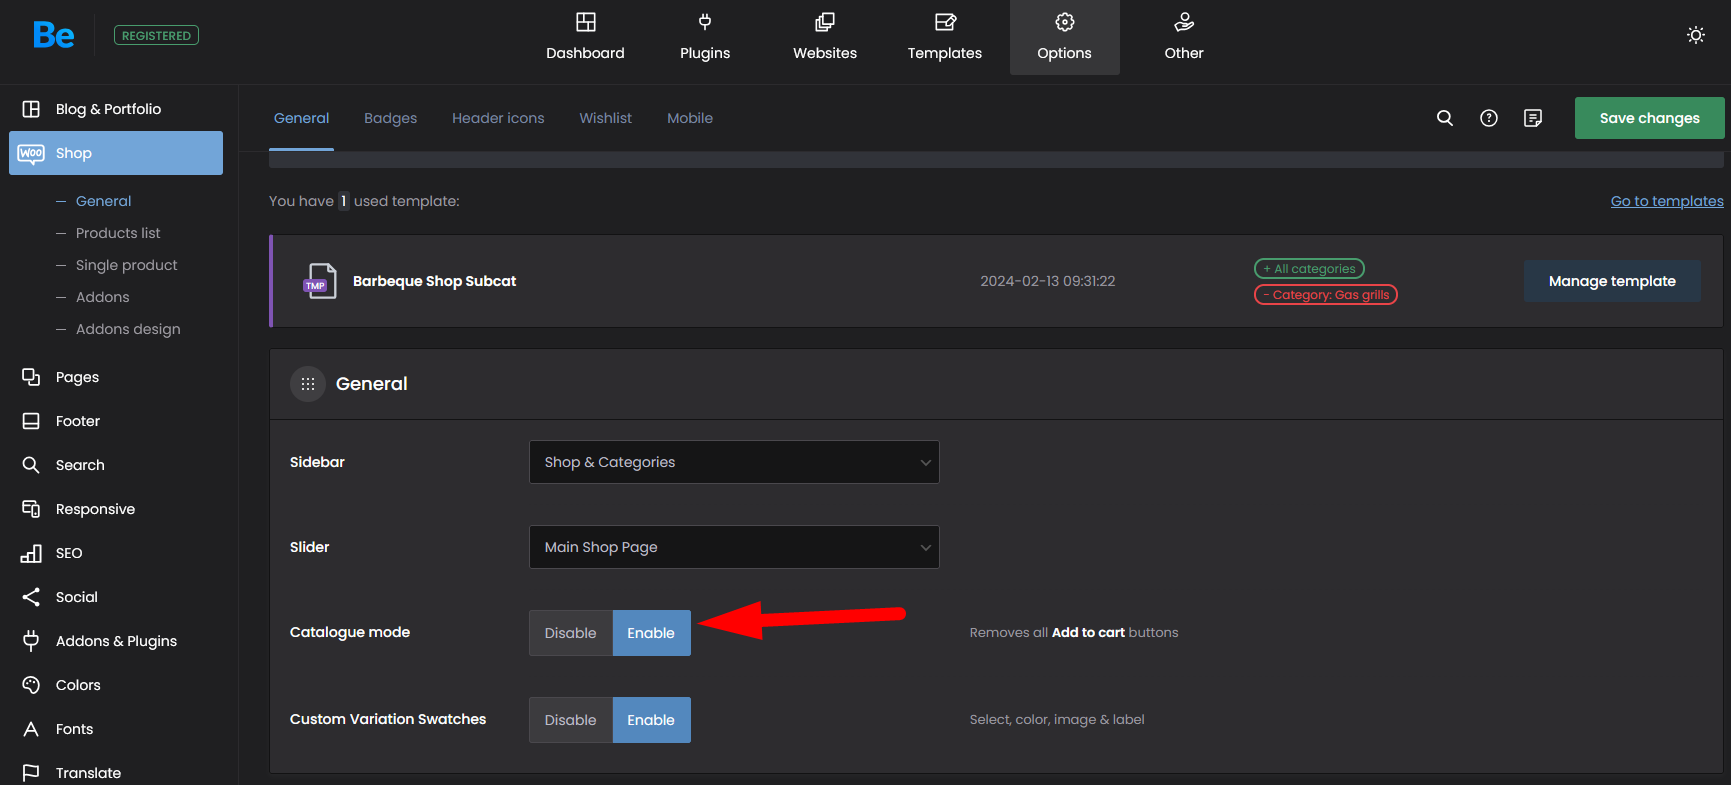1731x785 pixels.
Task: Open the Sidebar dropdown showing Shop & Categories
Action: [x=734, y=462]
